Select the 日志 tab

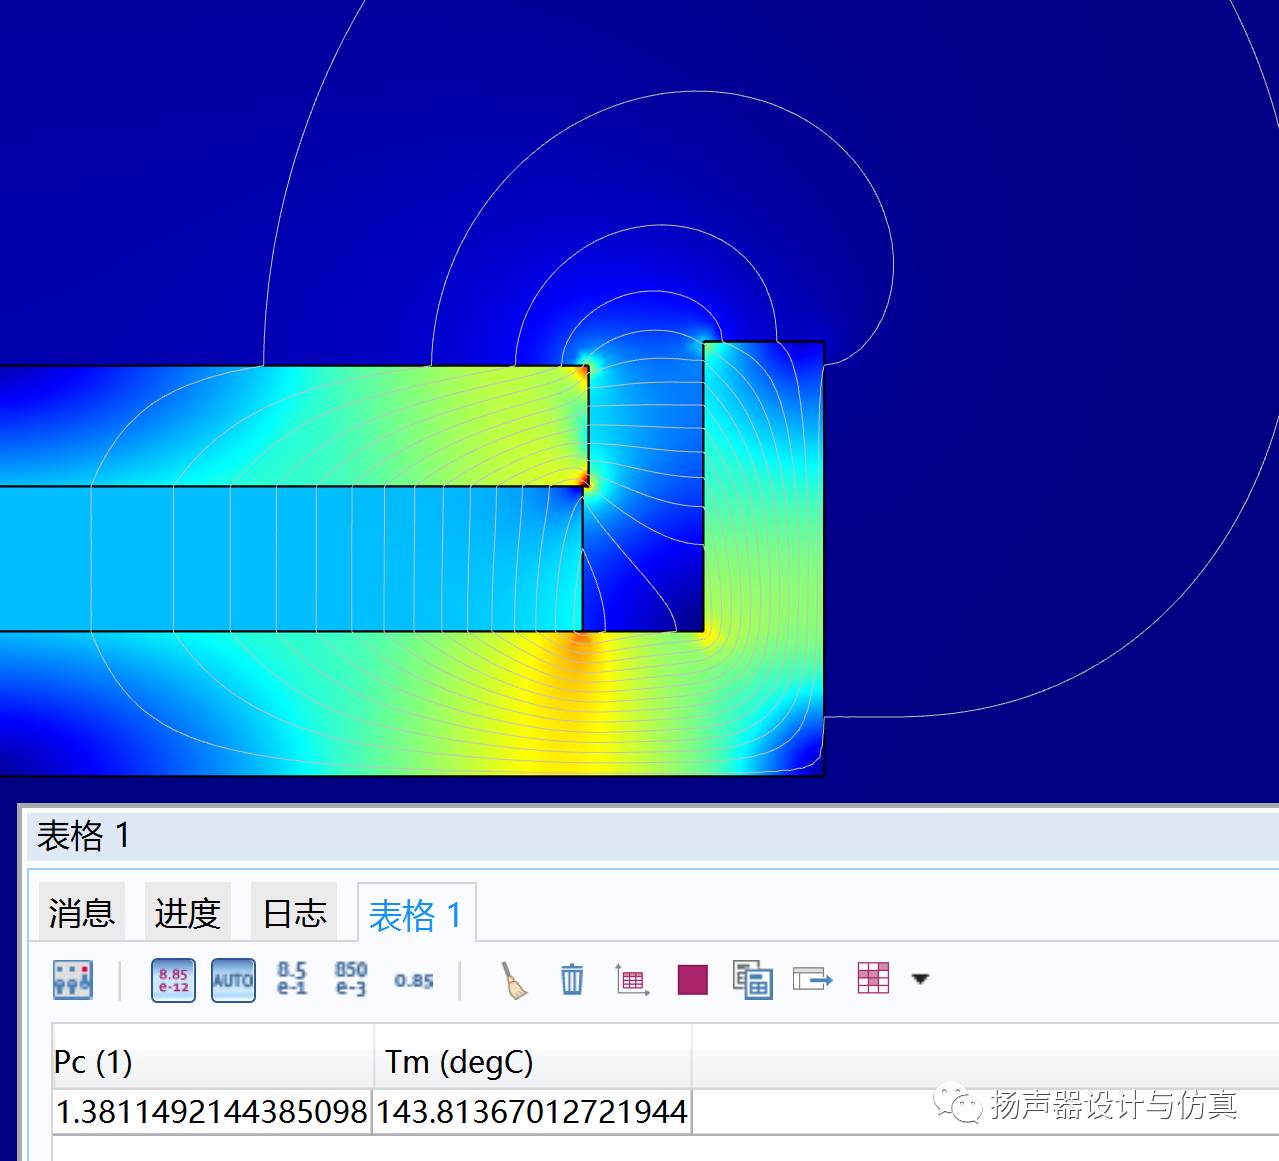294,913
